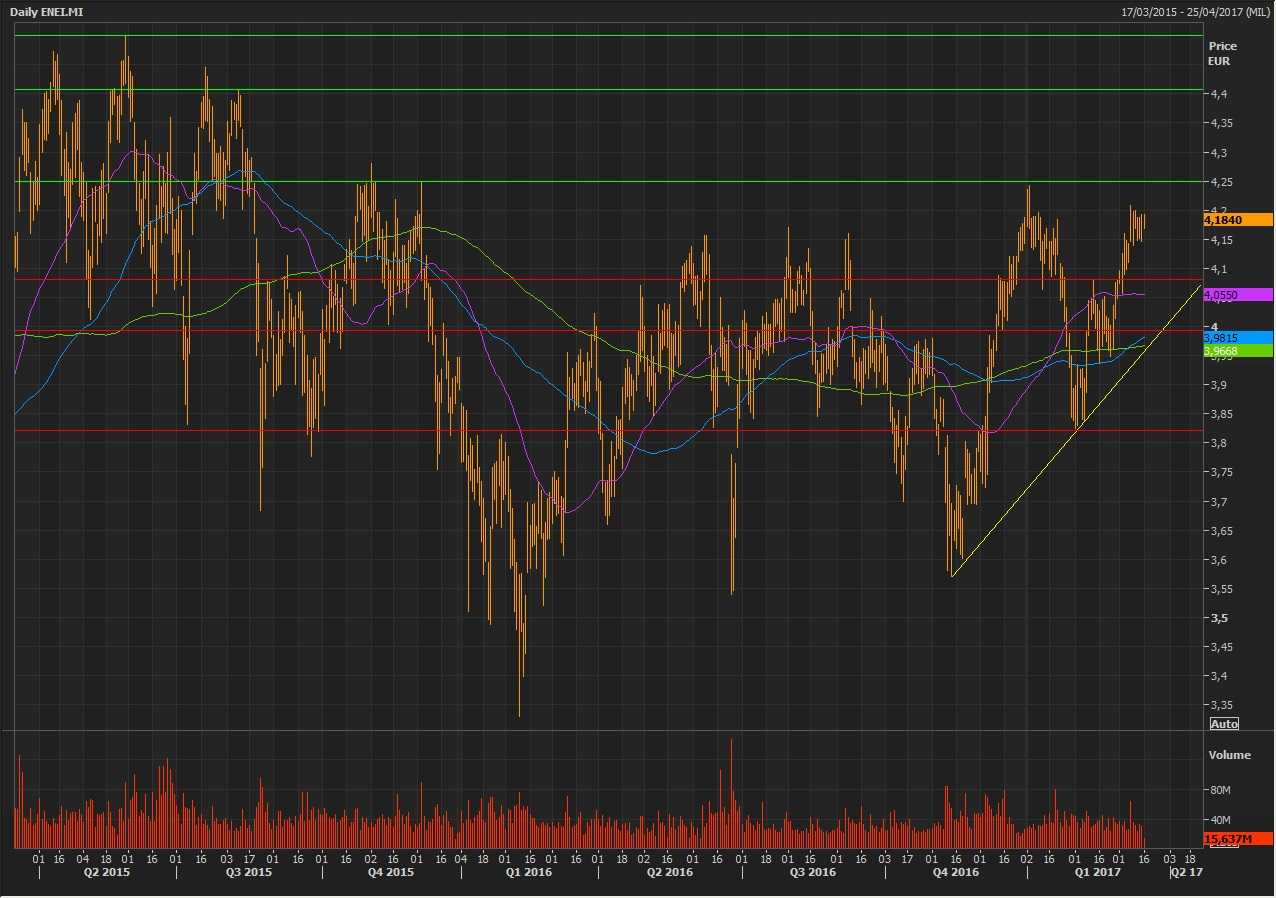The image size is (1276, 898).
Task: Click the orange 4,1840 last price tag
Action: click(1238, 220)
